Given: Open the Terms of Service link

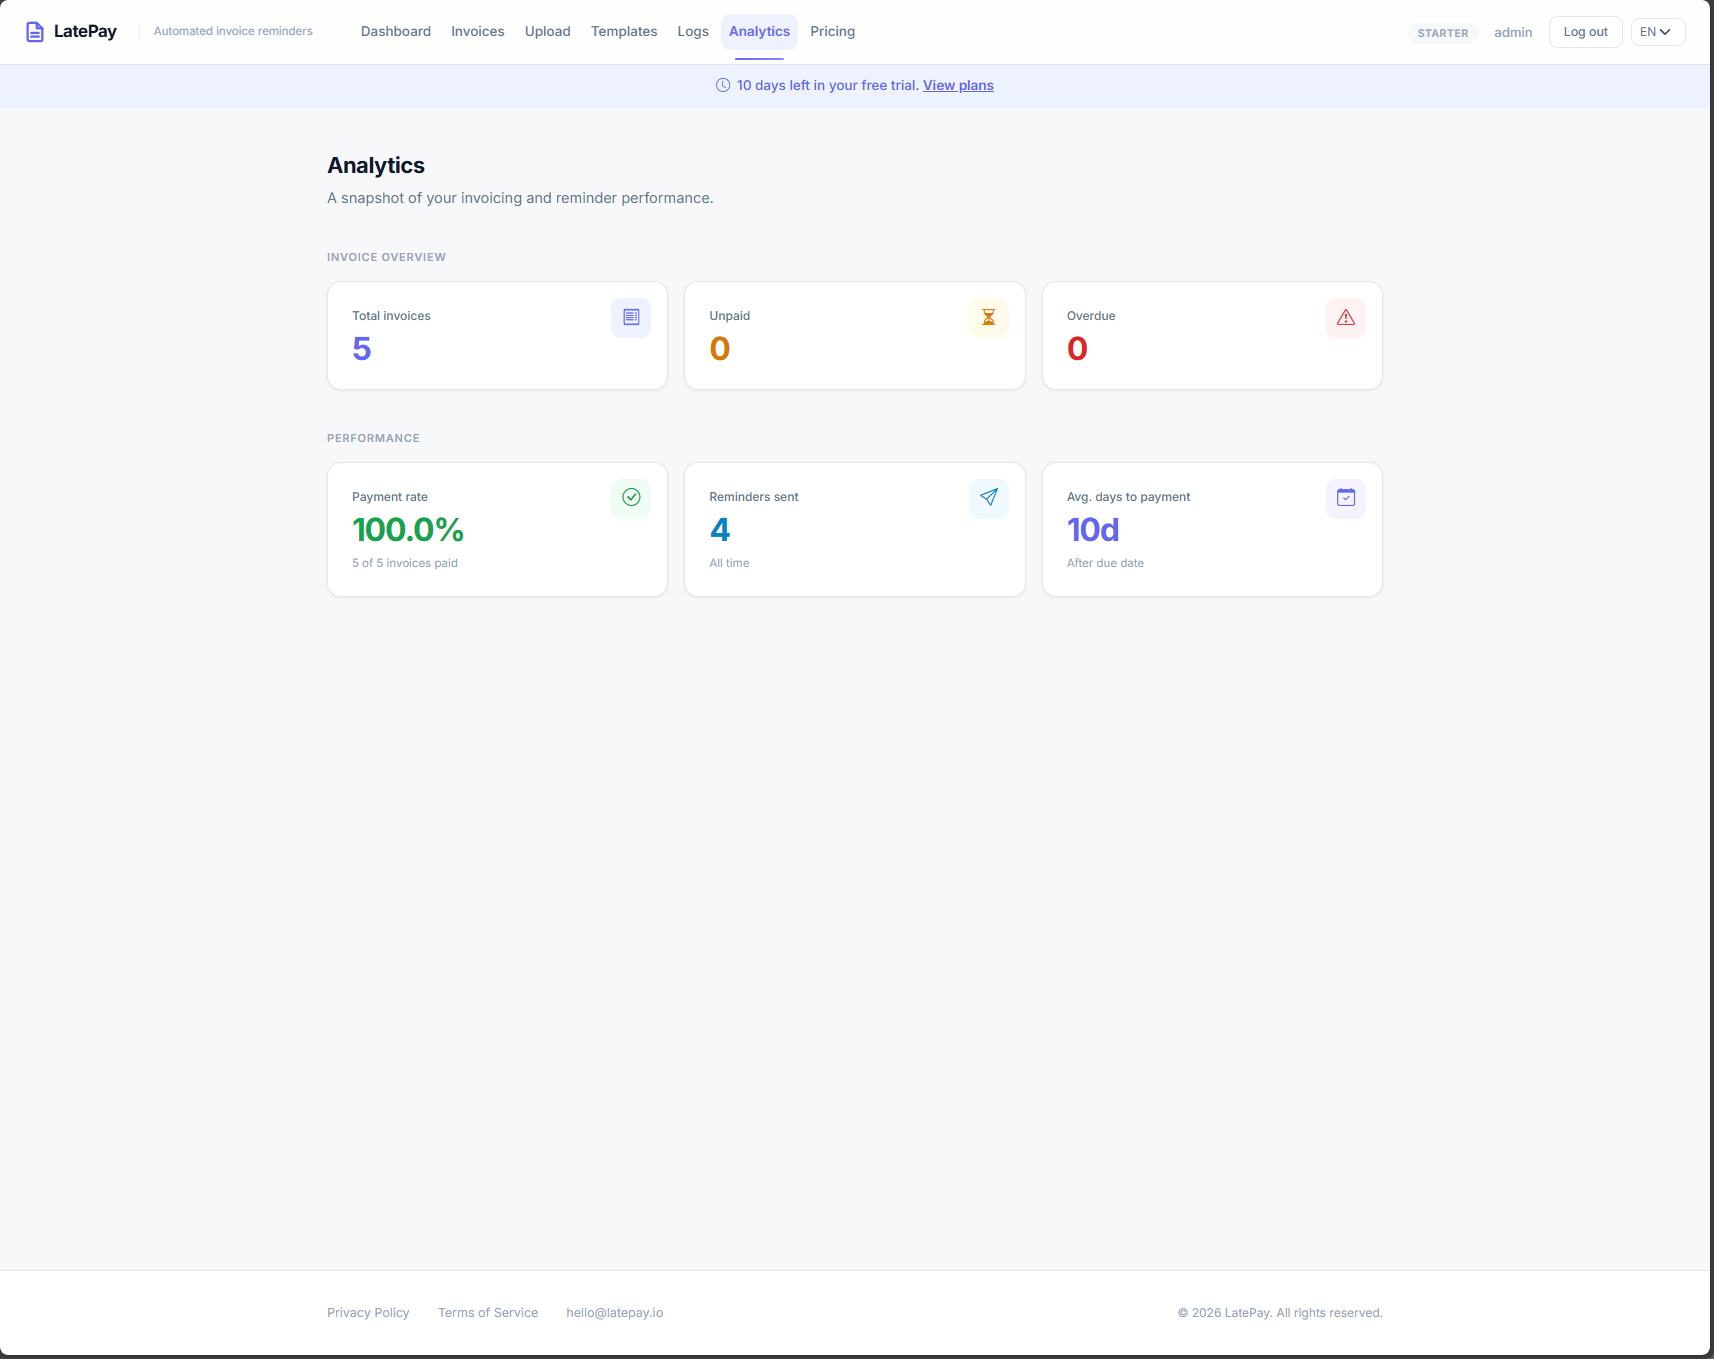Looking at the screenshot, I should 488,1313.
